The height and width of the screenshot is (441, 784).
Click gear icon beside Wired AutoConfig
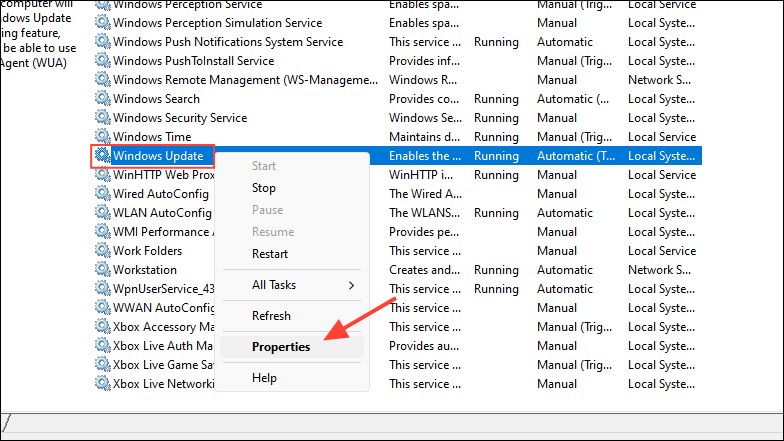tap(102, 194)
